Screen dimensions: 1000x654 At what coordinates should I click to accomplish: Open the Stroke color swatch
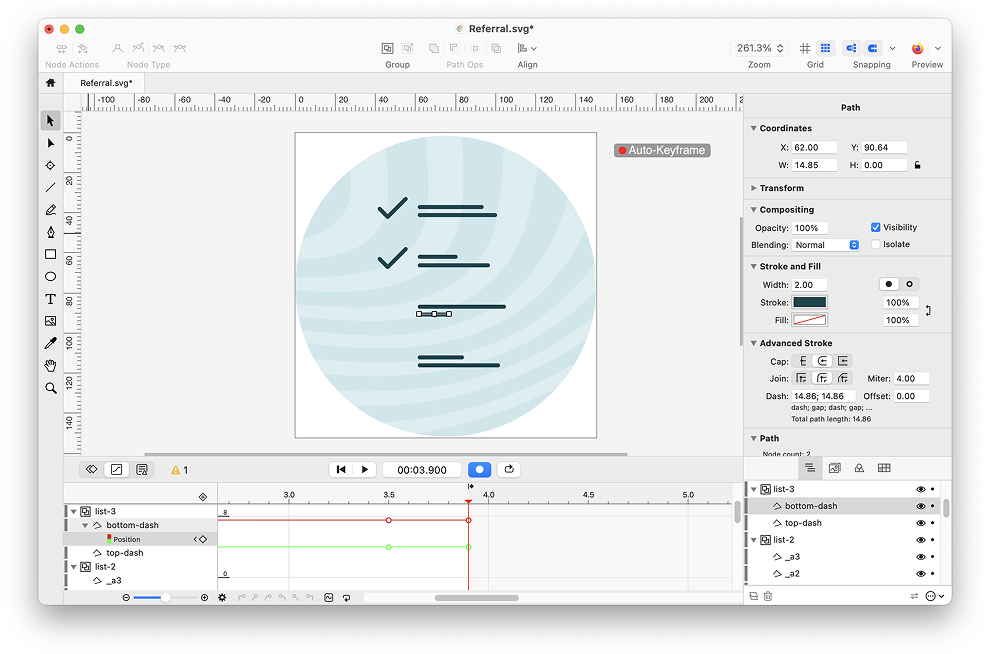810,302
